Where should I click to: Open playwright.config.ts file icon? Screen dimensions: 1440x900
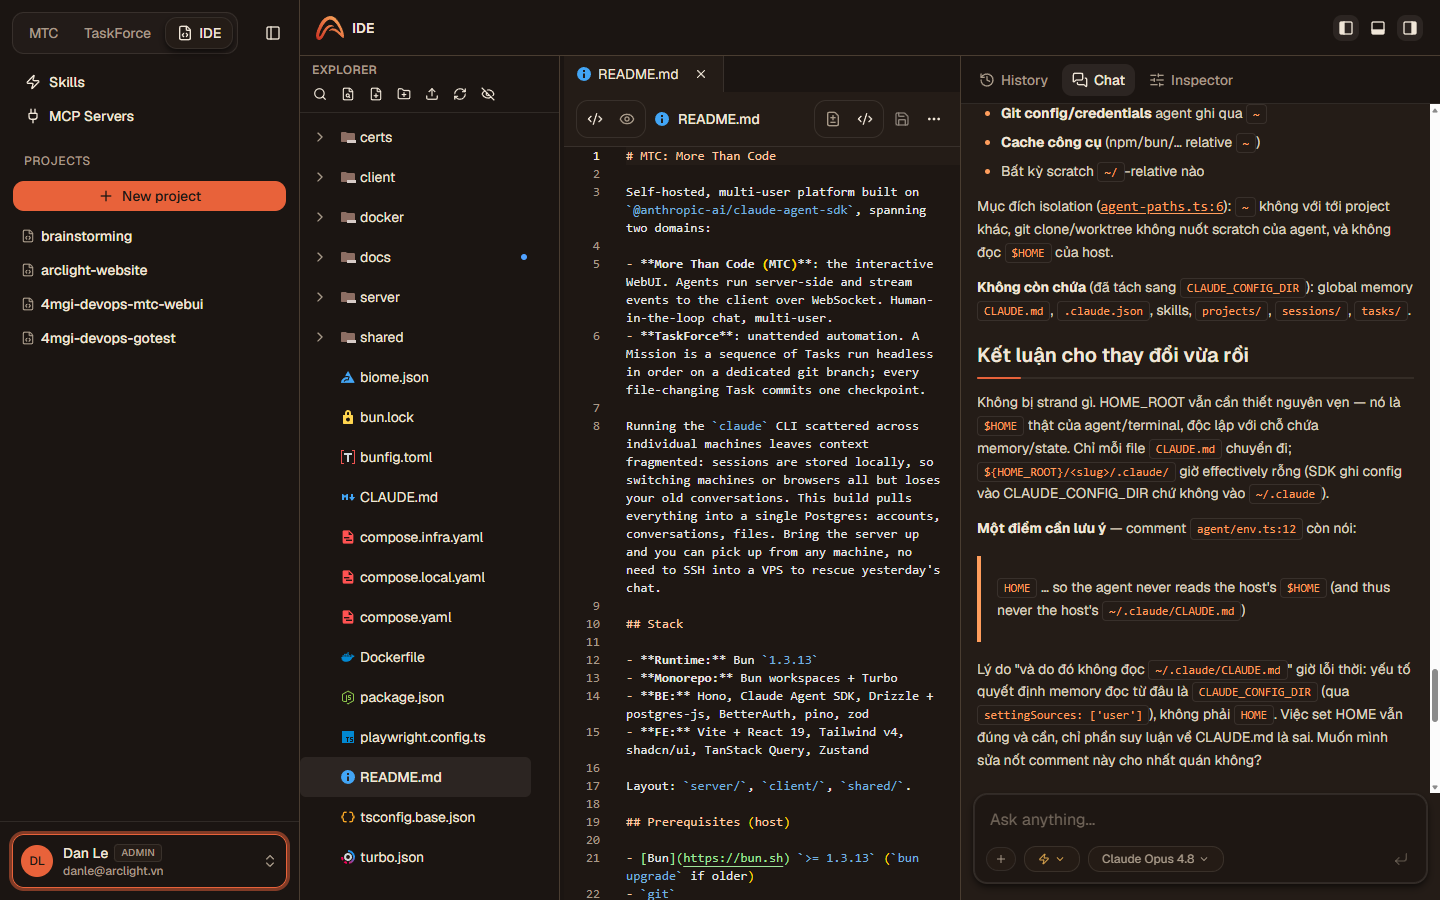348,737
